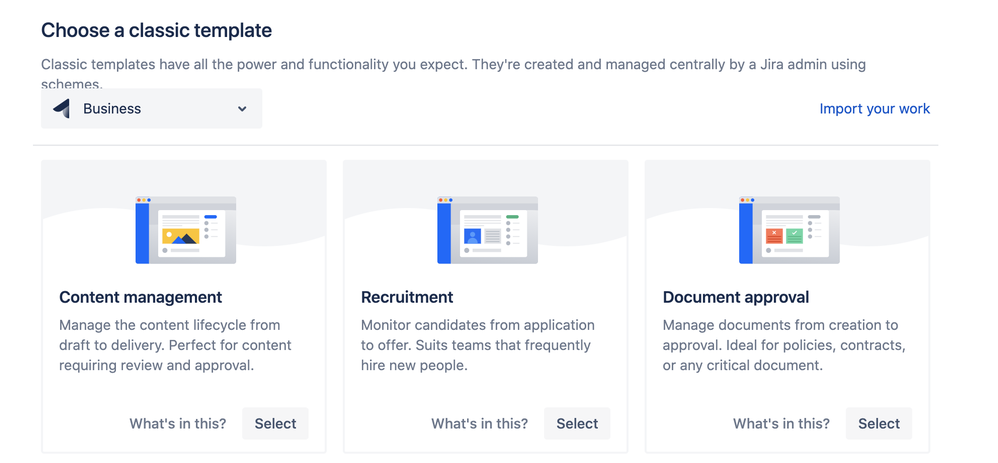
Task: Select the Recruitment template
Action: pyautogui.click(x=577, y=424)
